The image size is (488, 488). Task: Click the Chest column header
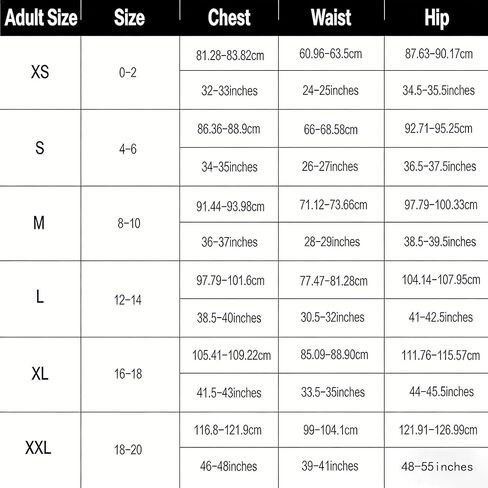point(229,18)
